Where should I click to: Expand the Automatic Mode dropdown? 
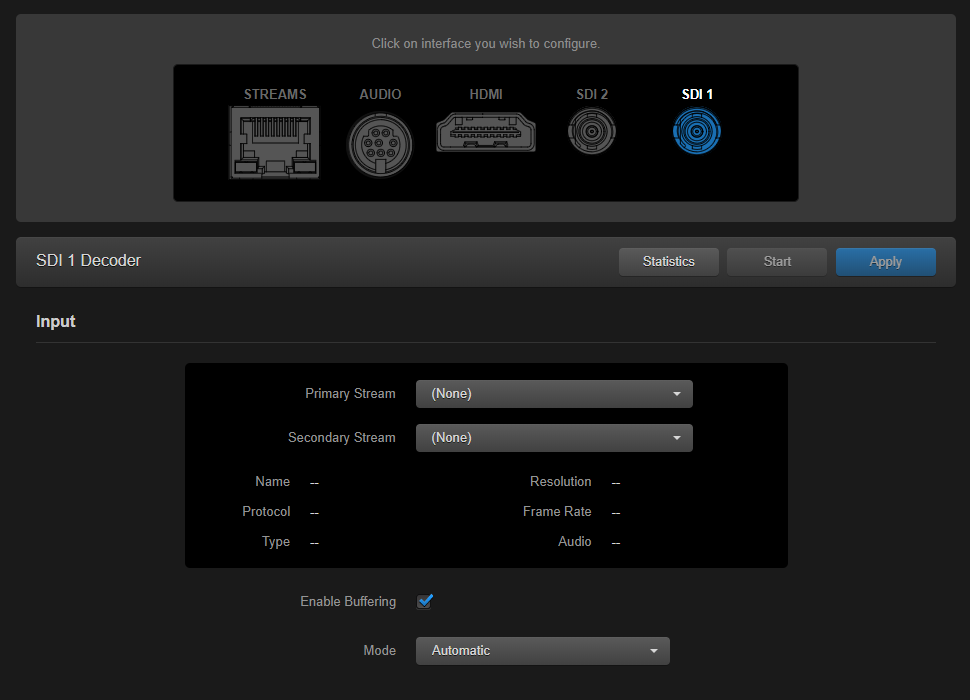[543, 650]
